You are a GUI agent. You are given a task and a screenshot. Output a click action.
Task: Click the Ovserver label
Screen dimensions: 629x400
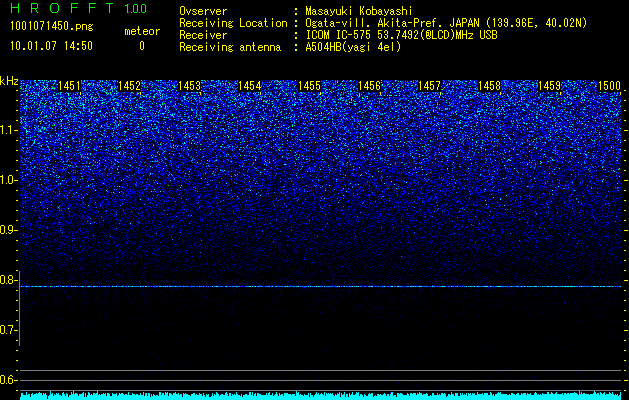click(203, 11)
